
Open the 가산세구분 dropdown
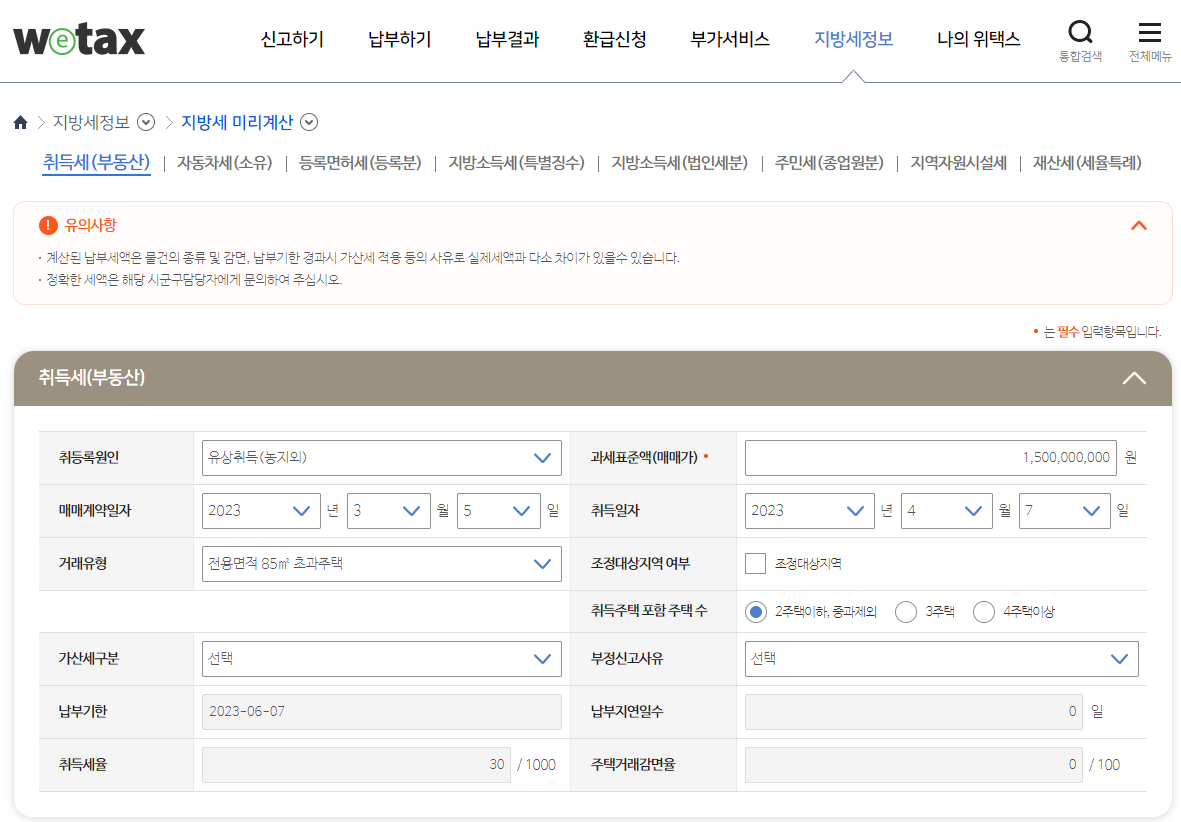[382, 659]
